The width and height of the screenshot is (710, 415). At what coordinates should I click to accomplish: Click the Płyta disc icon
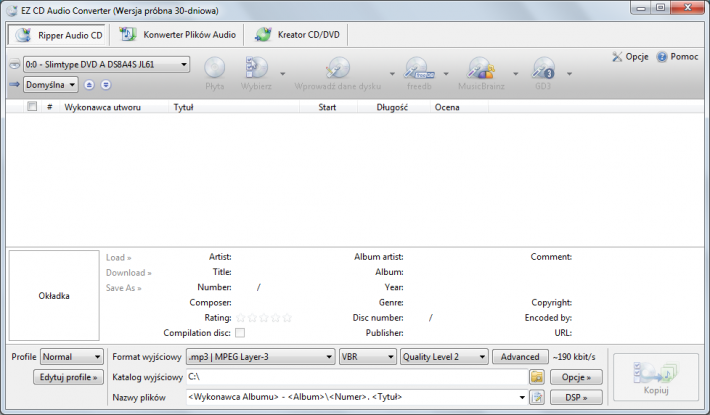pos(215,68)
